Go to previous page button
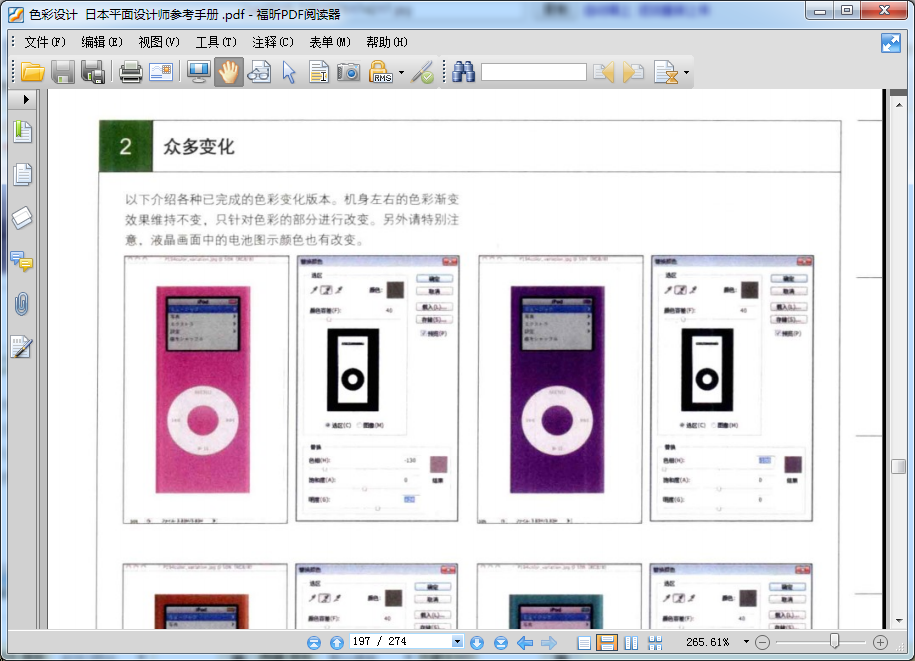The image size is (915, 661). (x=337, y=642)
